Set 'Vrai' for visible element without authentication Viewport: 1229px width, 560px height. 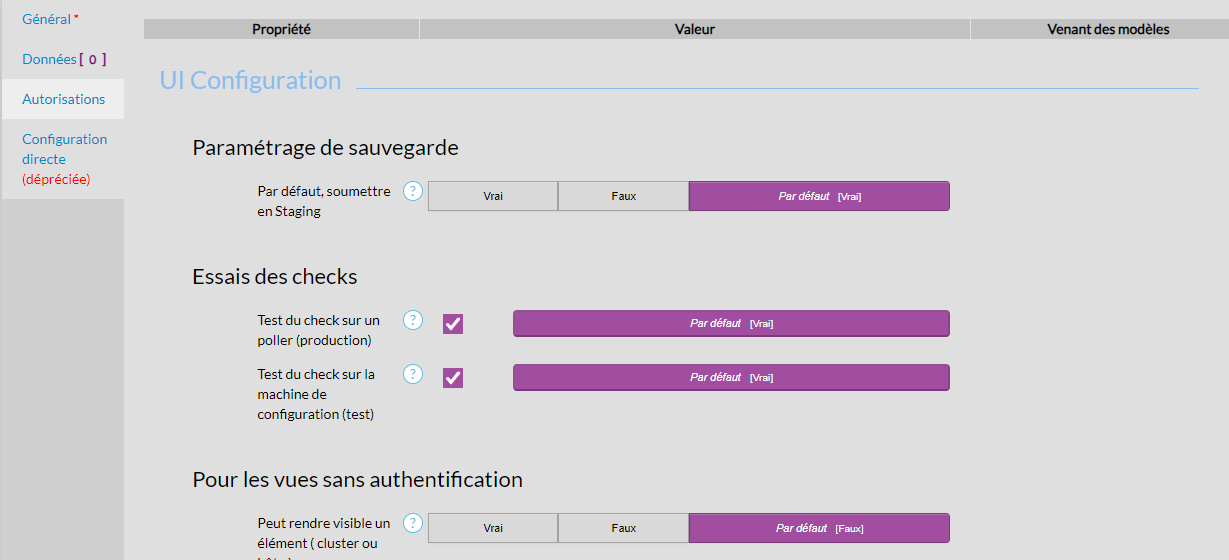(493, 528)
